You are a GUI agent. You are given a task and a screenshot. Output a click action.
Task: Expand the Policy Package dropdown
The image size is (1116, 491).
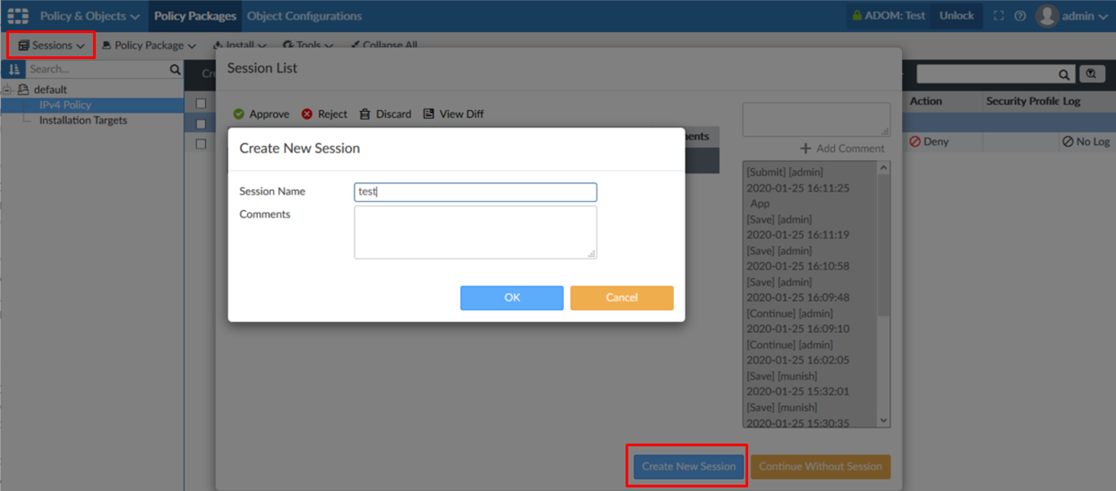coord(149,45)
